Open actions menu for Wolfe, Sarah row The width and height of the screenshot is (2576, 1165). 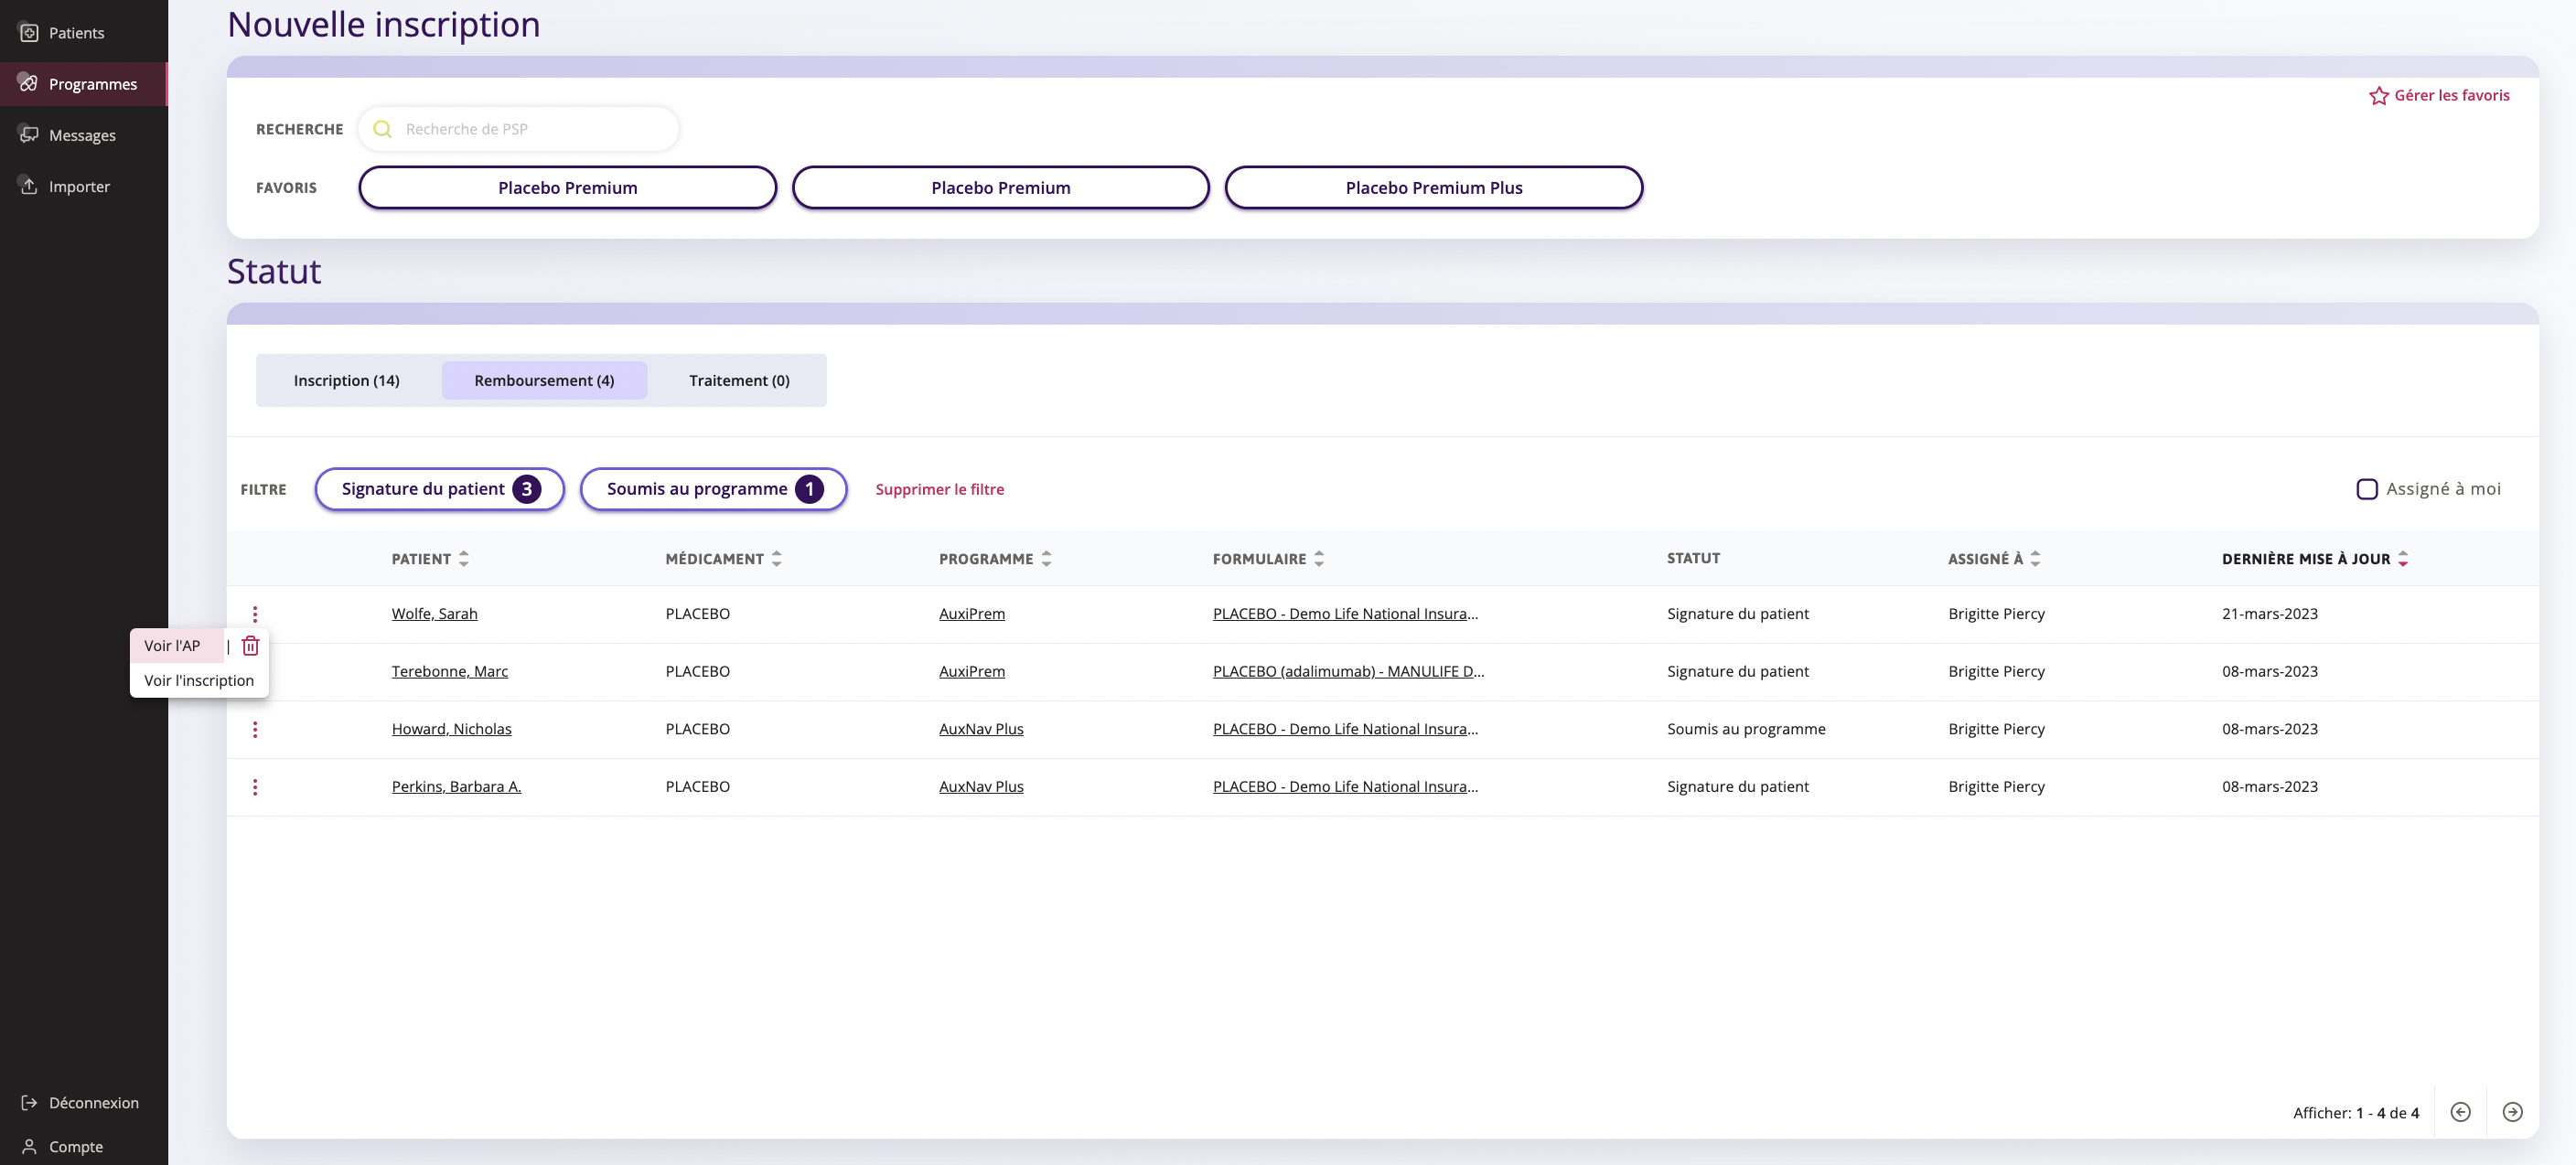tap(255, 614)
